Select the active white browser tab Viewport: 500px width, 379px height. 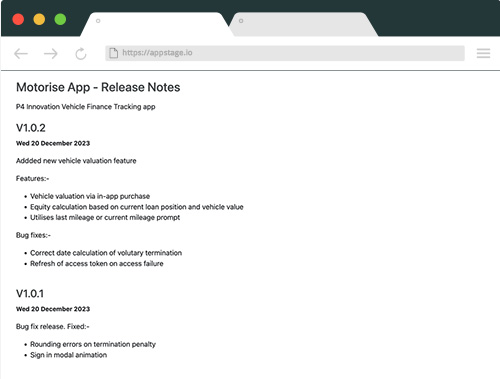pos(156,24)
